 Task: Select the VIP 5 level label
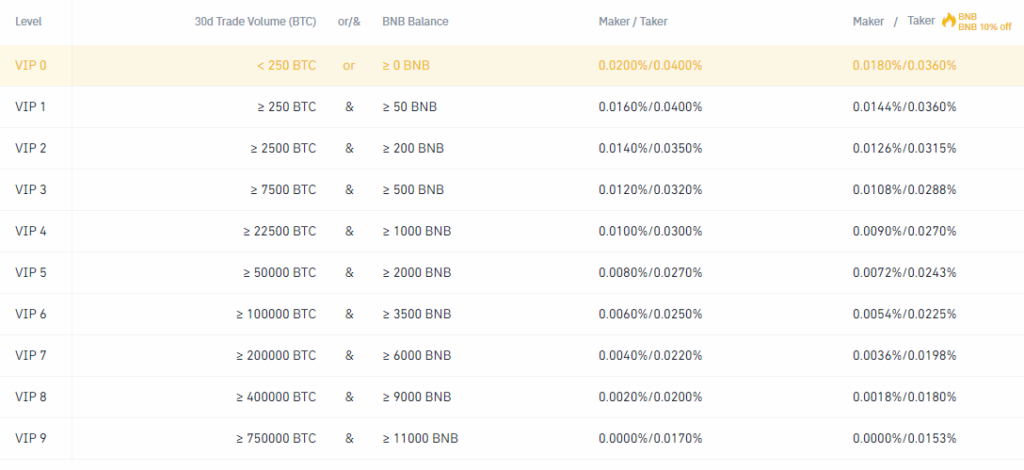(31, 273)
